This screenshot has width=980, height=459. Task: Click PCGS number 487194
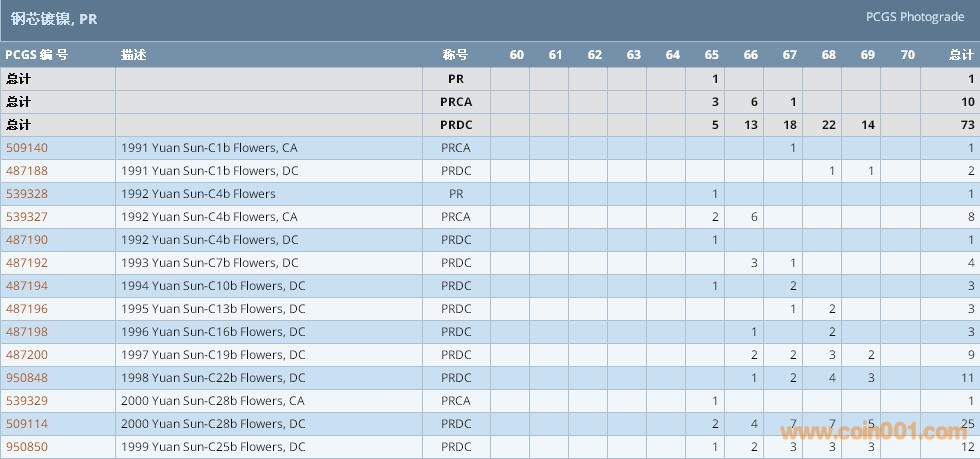click(26, 286)
